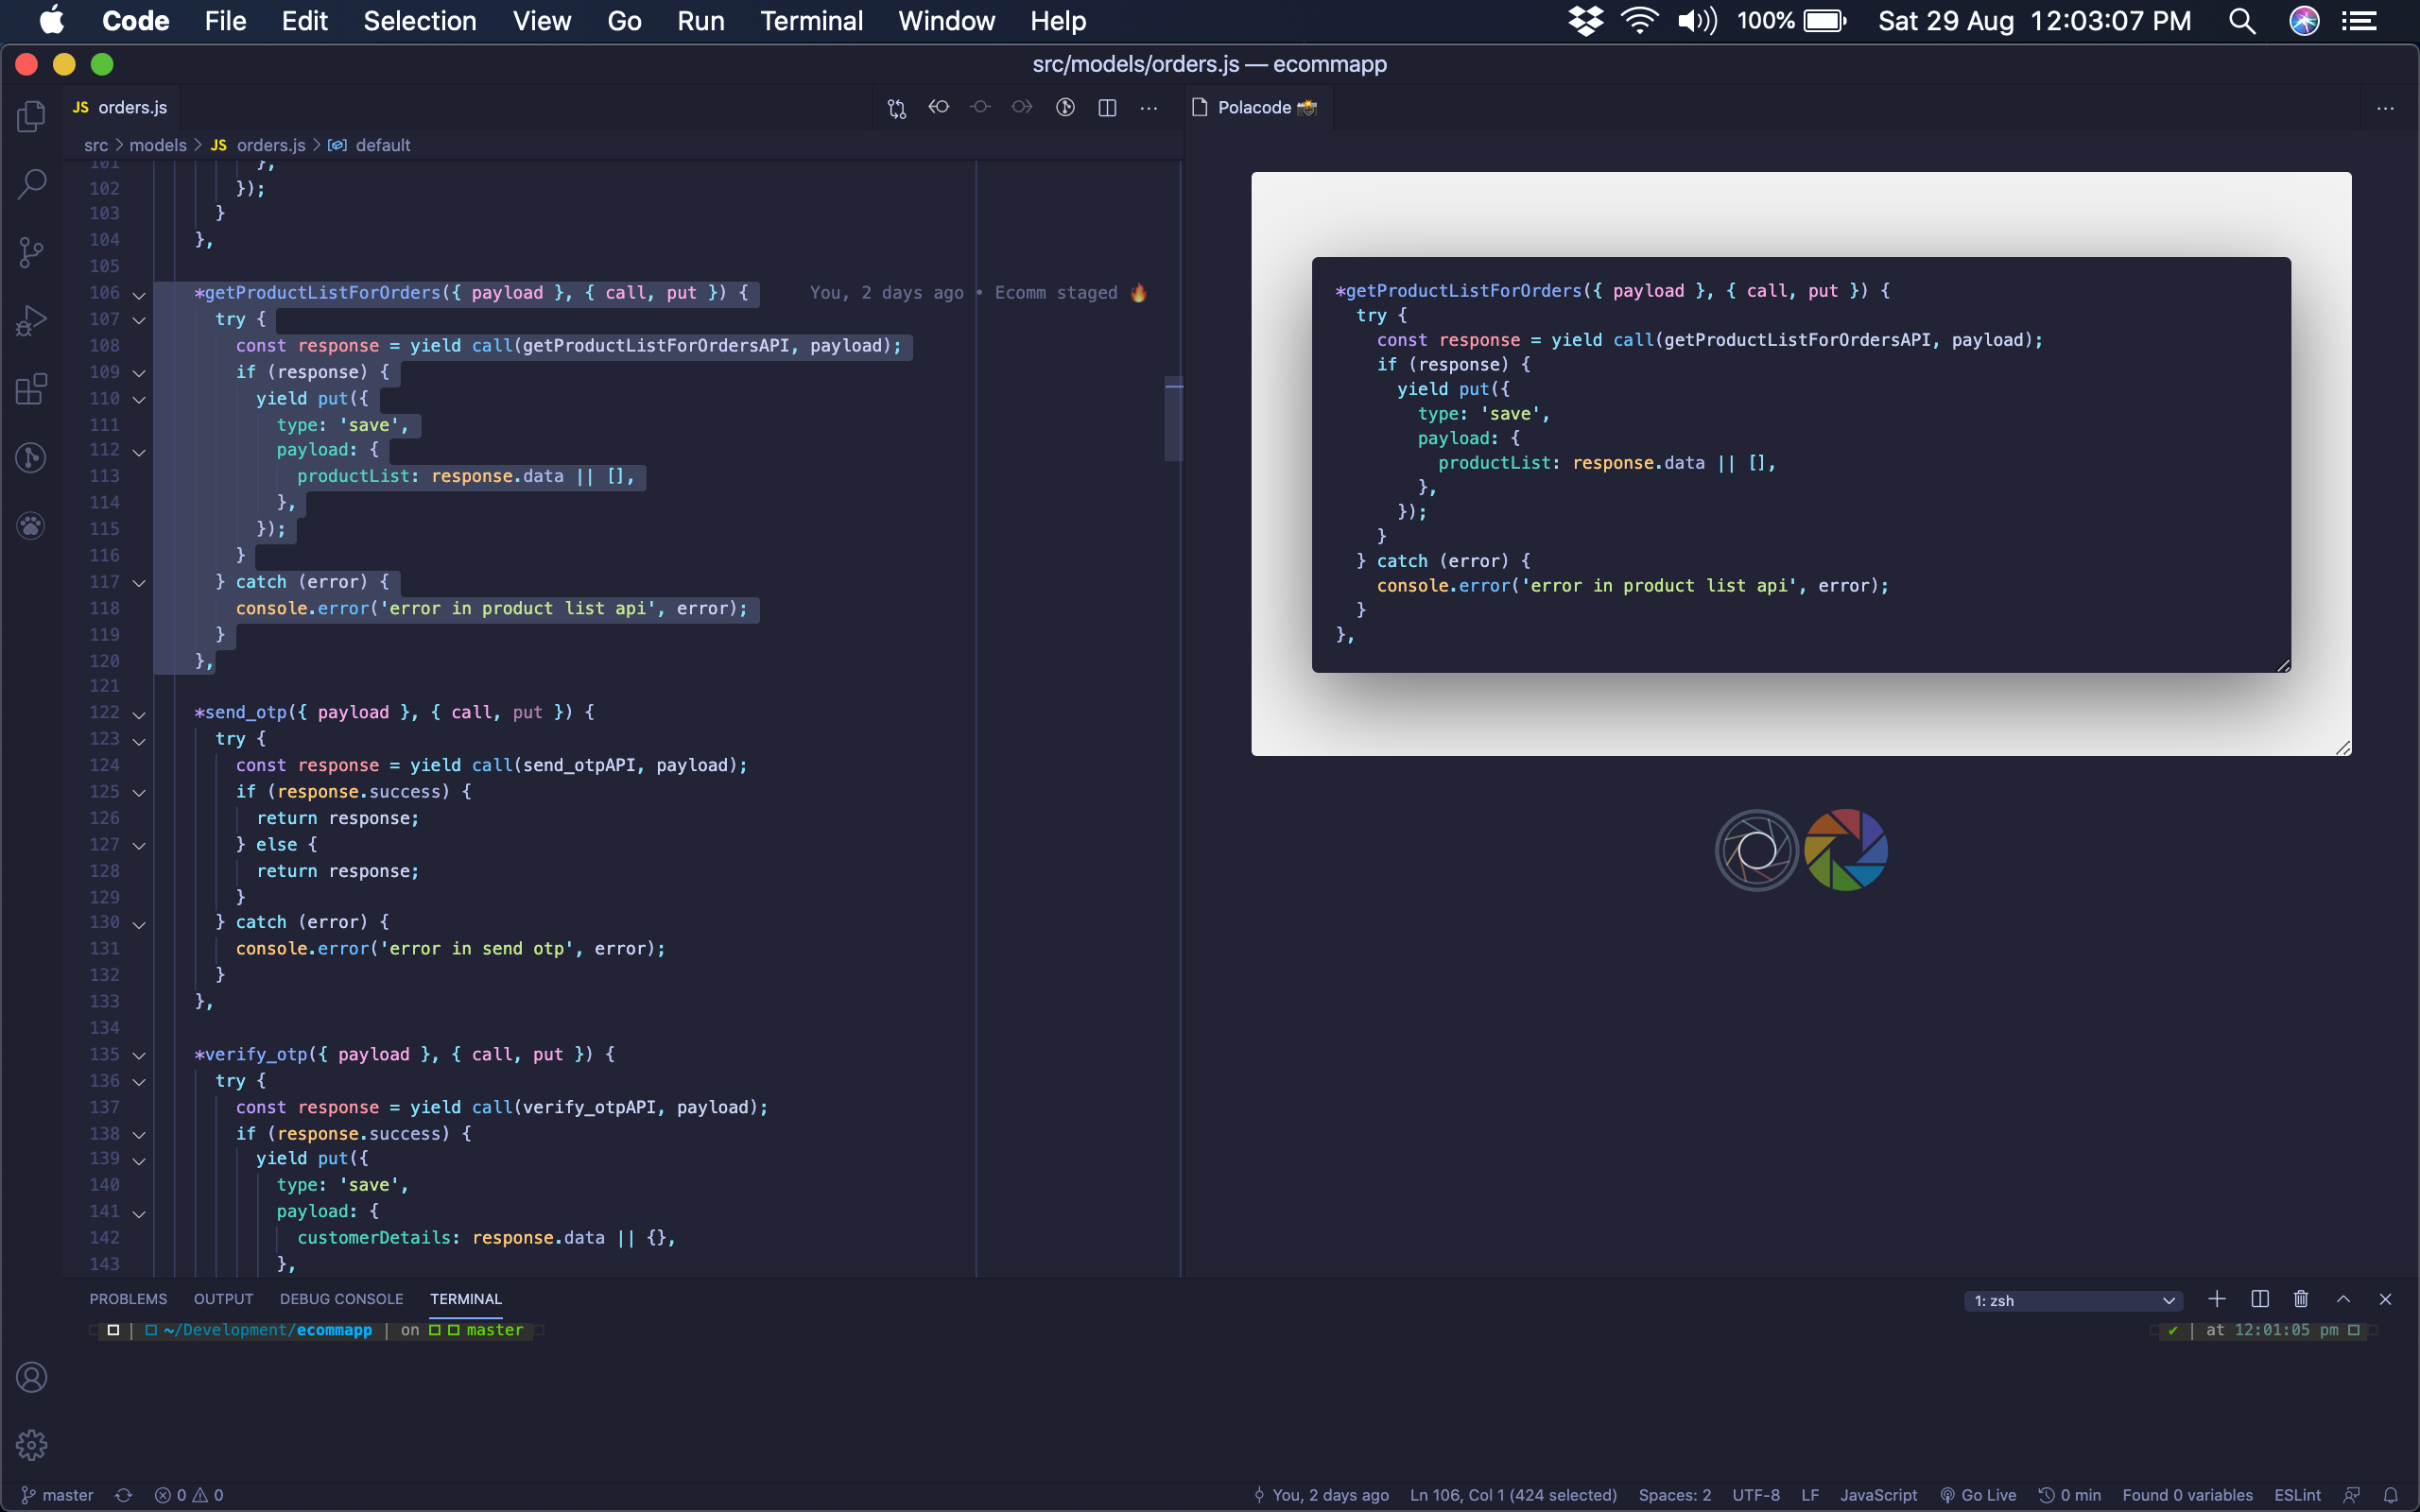Open the Selection menu in menu bar
This screenshot has height=1512, width=2420.
click(419, 21)
